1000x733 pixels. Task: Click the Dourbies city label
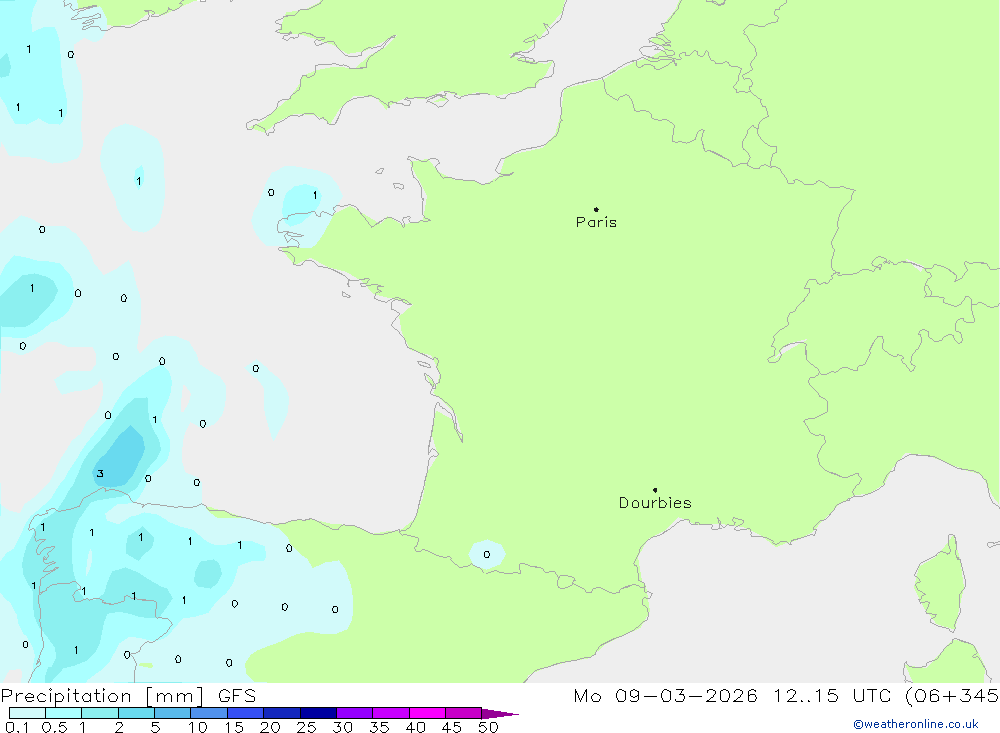click(x=655, y=503)
